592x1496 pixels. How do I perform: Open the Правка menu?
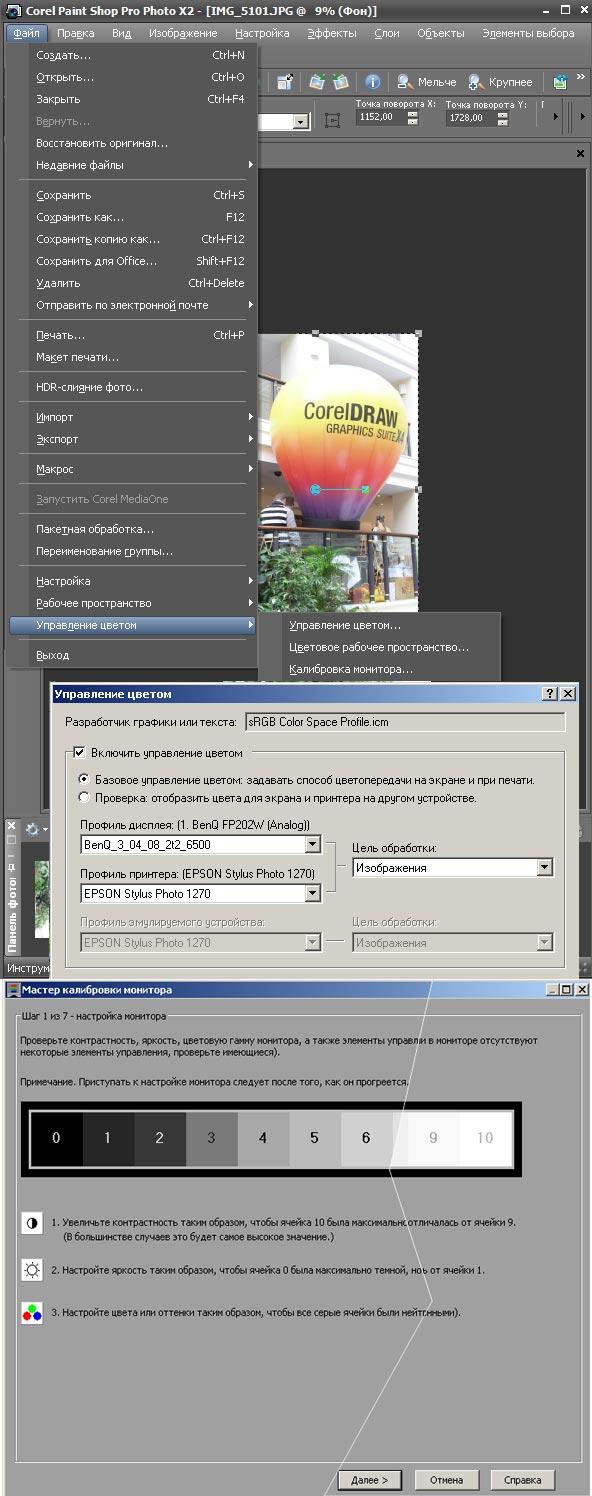coord(76,33)
